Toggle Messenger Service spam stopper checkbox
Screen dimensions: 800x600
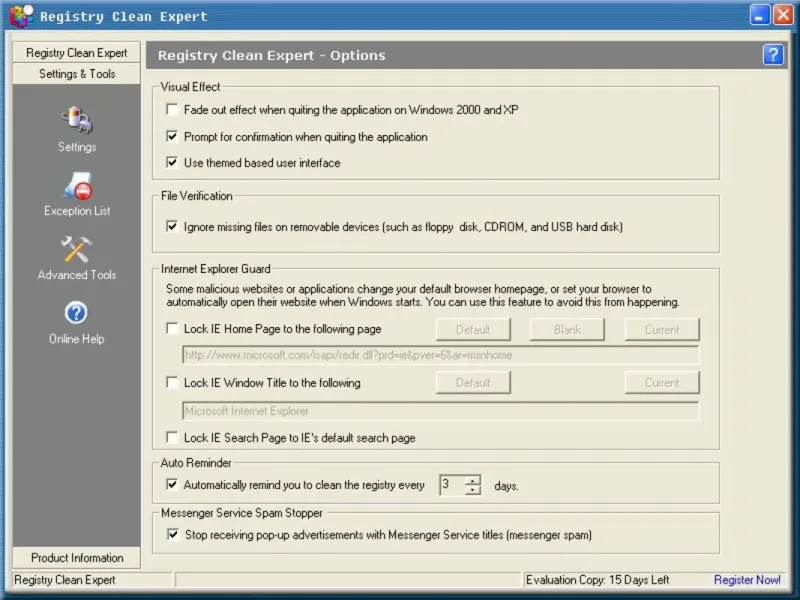tap(173, 534)
